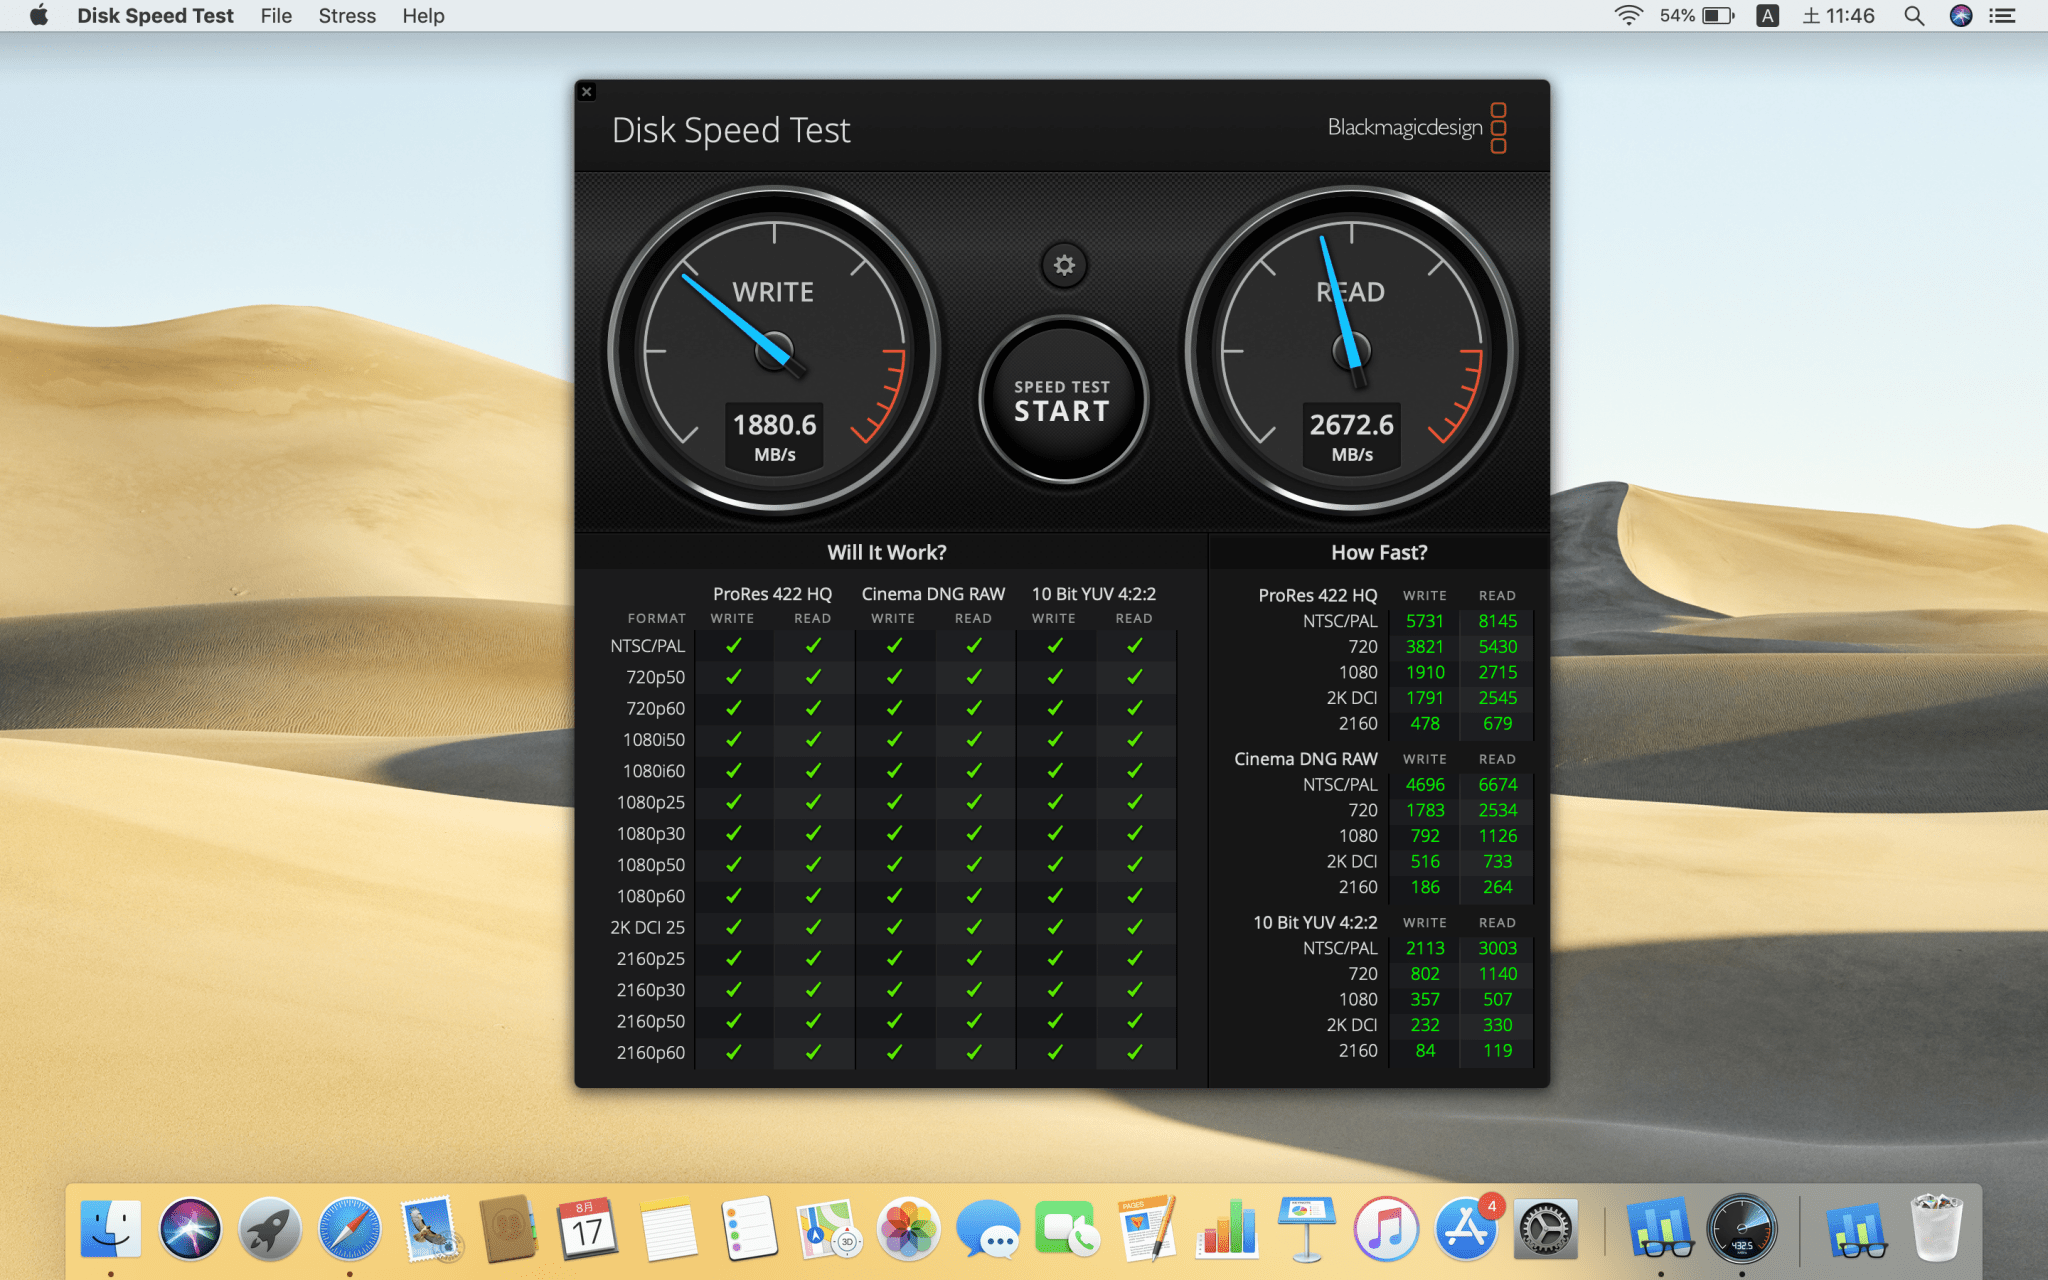Open System Preferences from the dock
The image size is (2048, 1280).
1545,1229
